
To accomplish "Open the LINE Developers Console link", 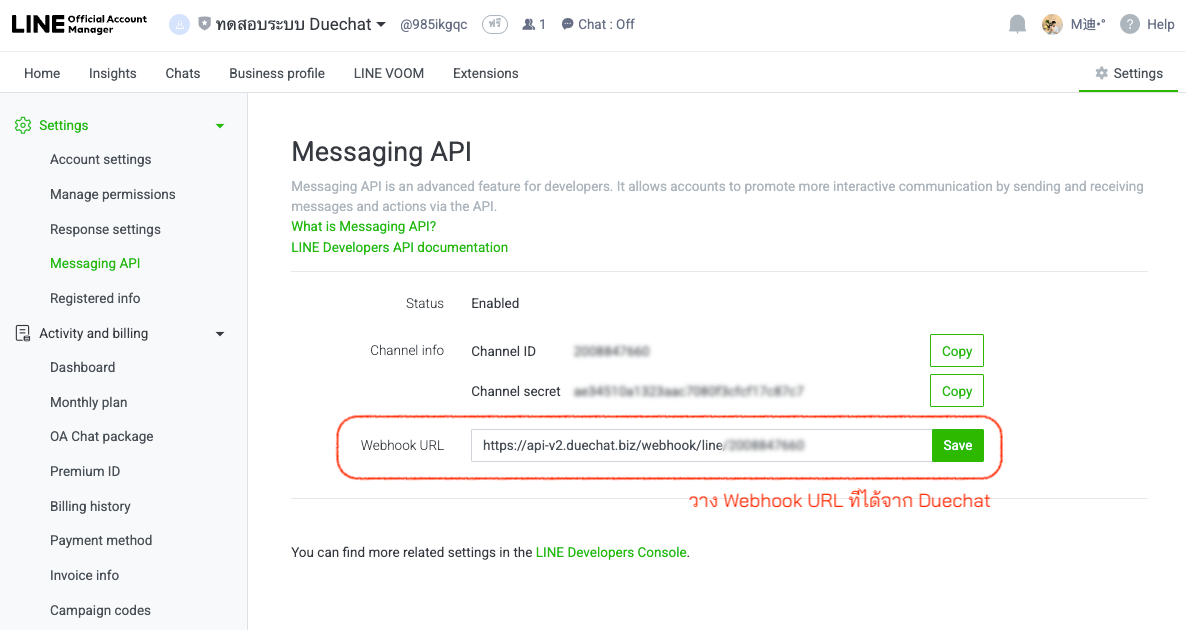I will (x=610, y=551).
